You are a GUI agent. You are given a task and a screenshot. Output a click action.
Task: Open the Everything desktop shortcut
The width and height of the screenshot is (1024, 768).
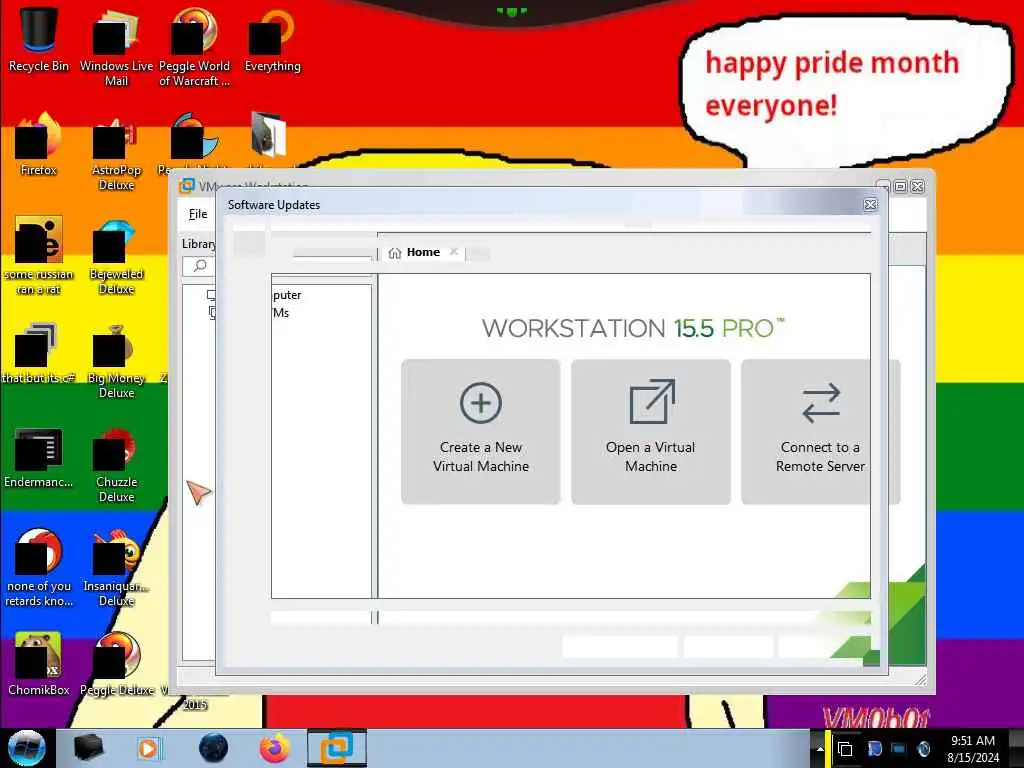272,39
